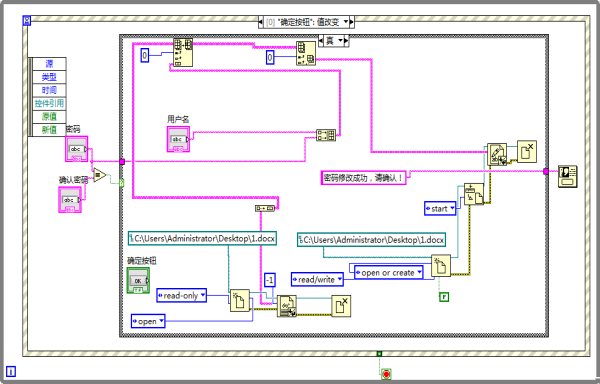The image size is (600, 384).
Task: Click the 确定按钮 OK boolean terminal
Action: 138,280
